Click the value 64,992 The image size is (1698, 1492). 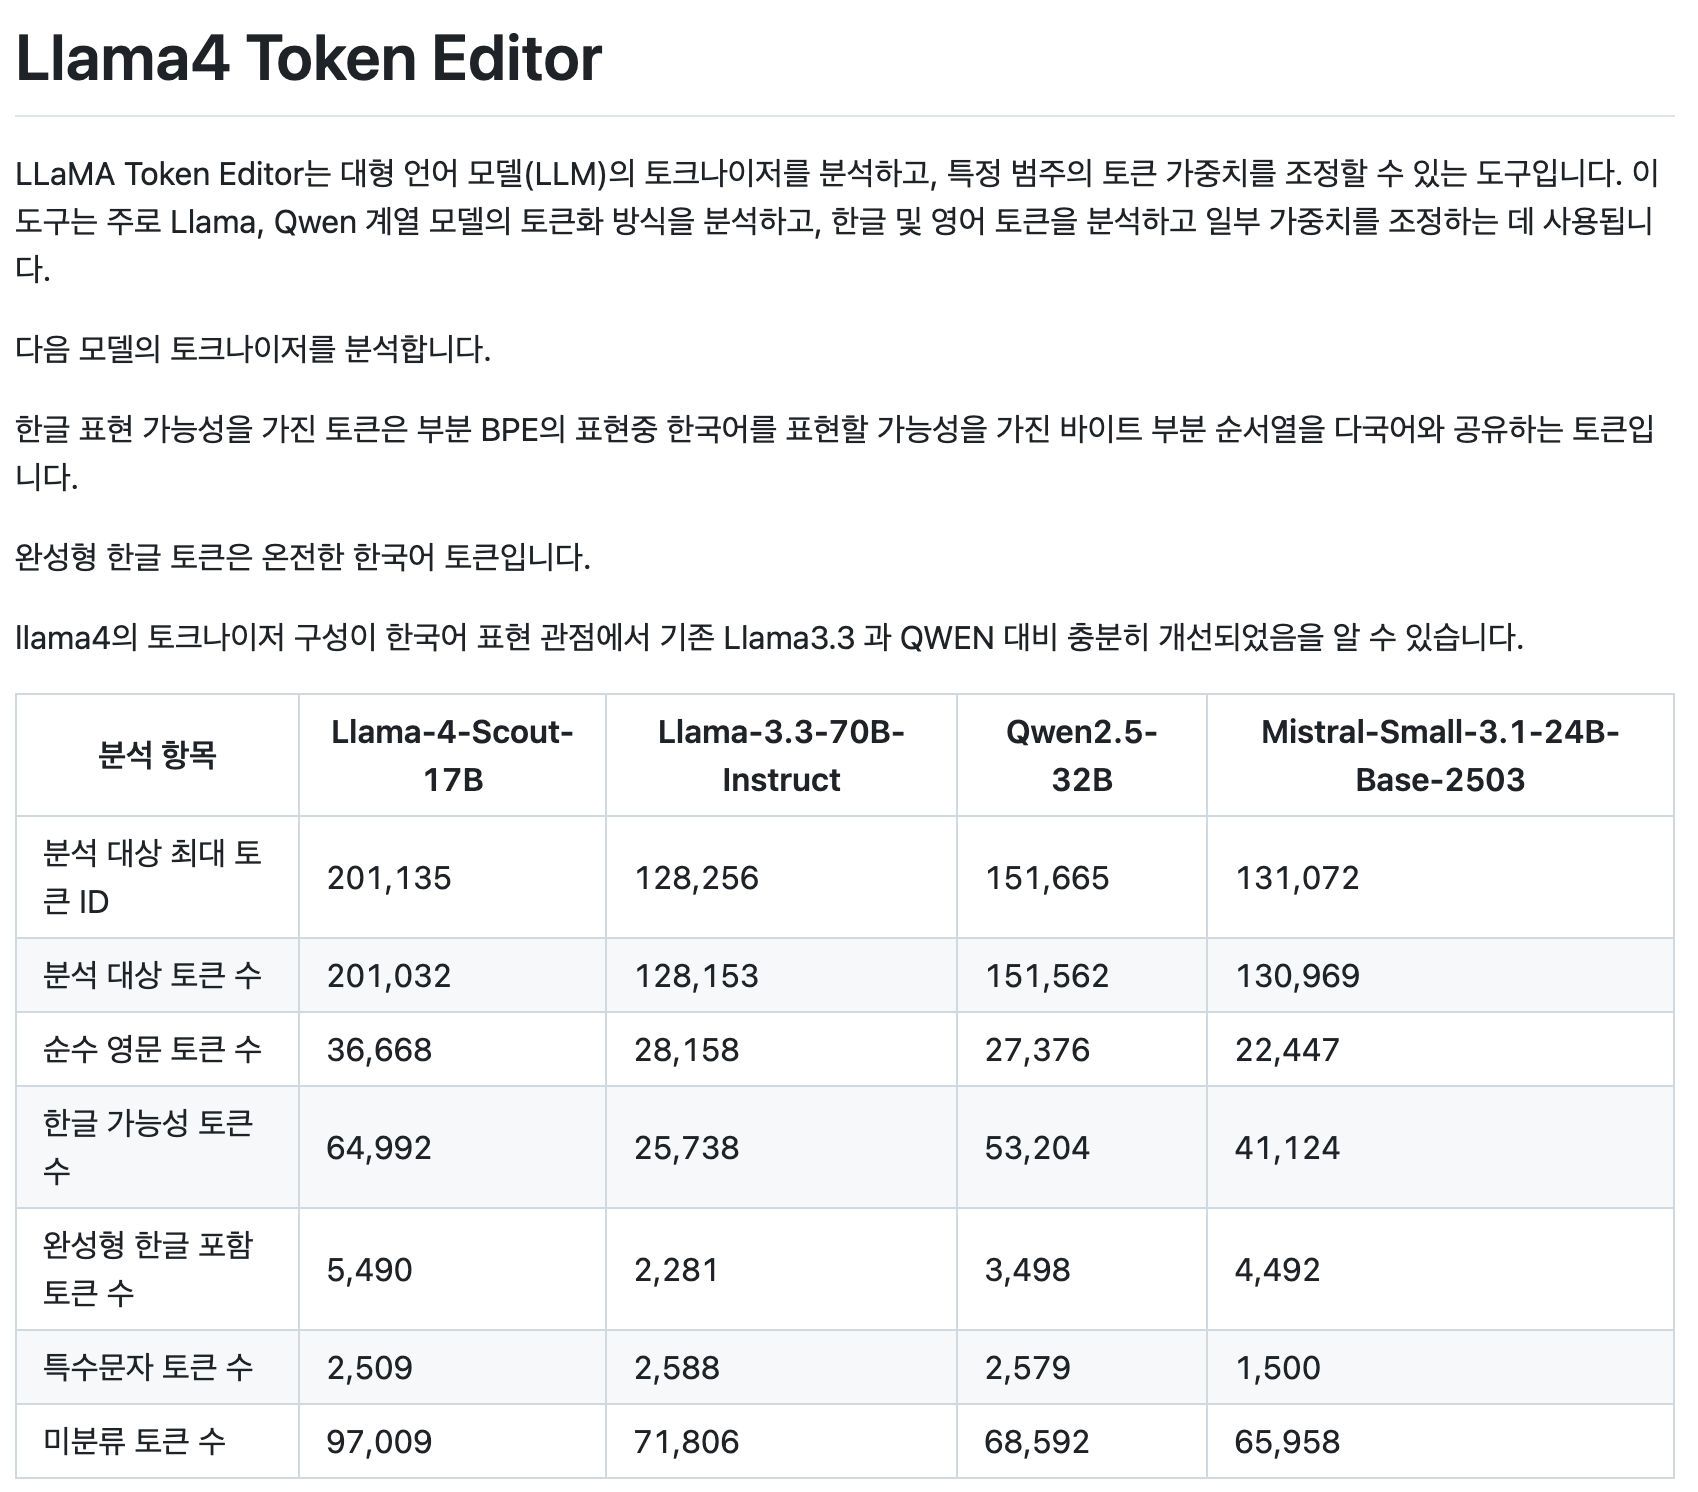(x=379, y=1148)
